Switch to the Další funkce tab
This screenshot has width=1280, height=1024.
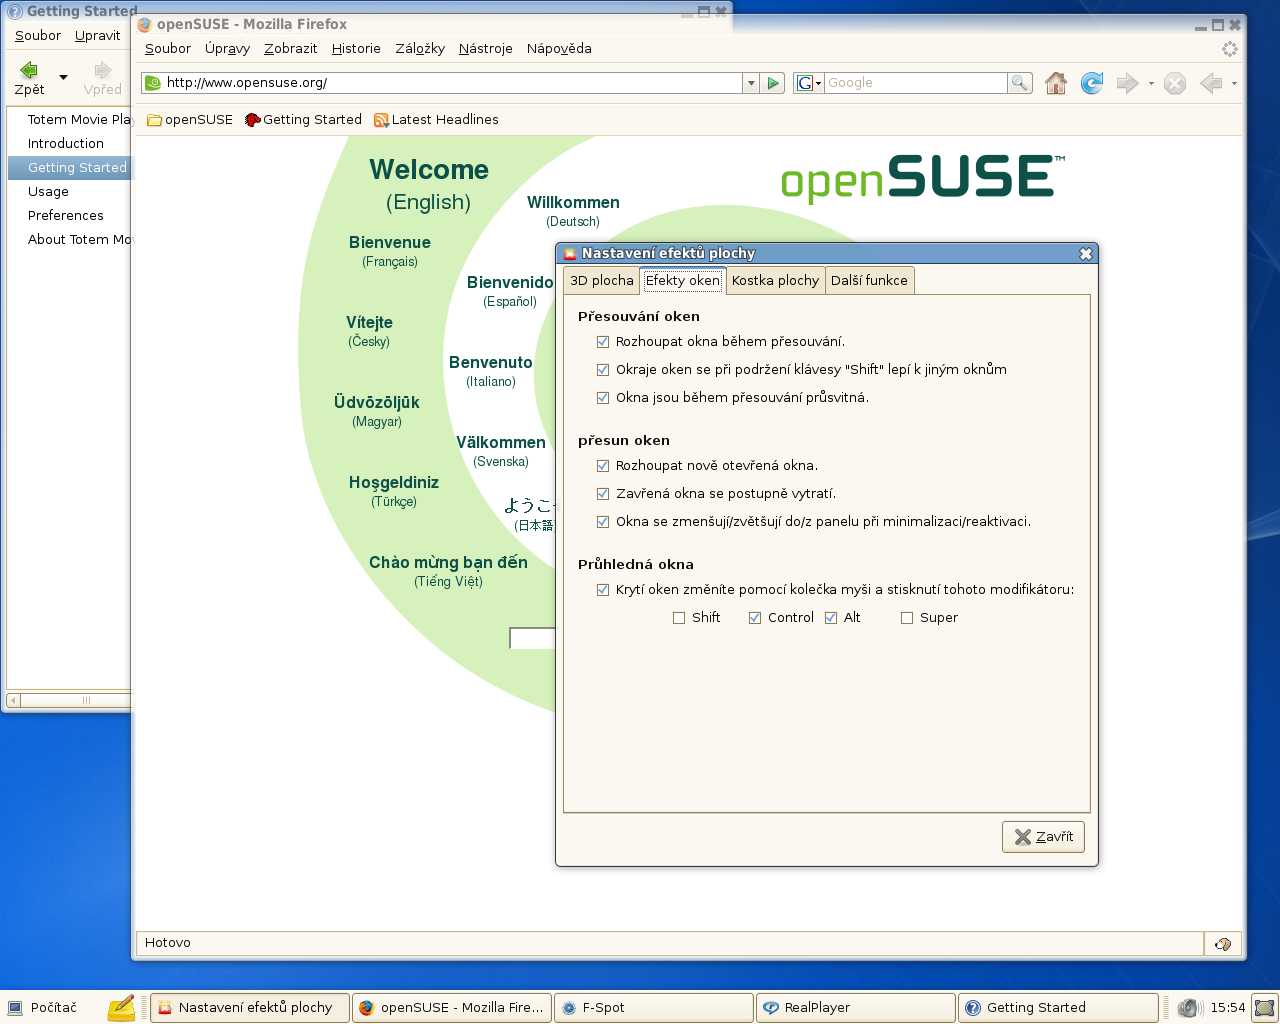coord(869,281)
